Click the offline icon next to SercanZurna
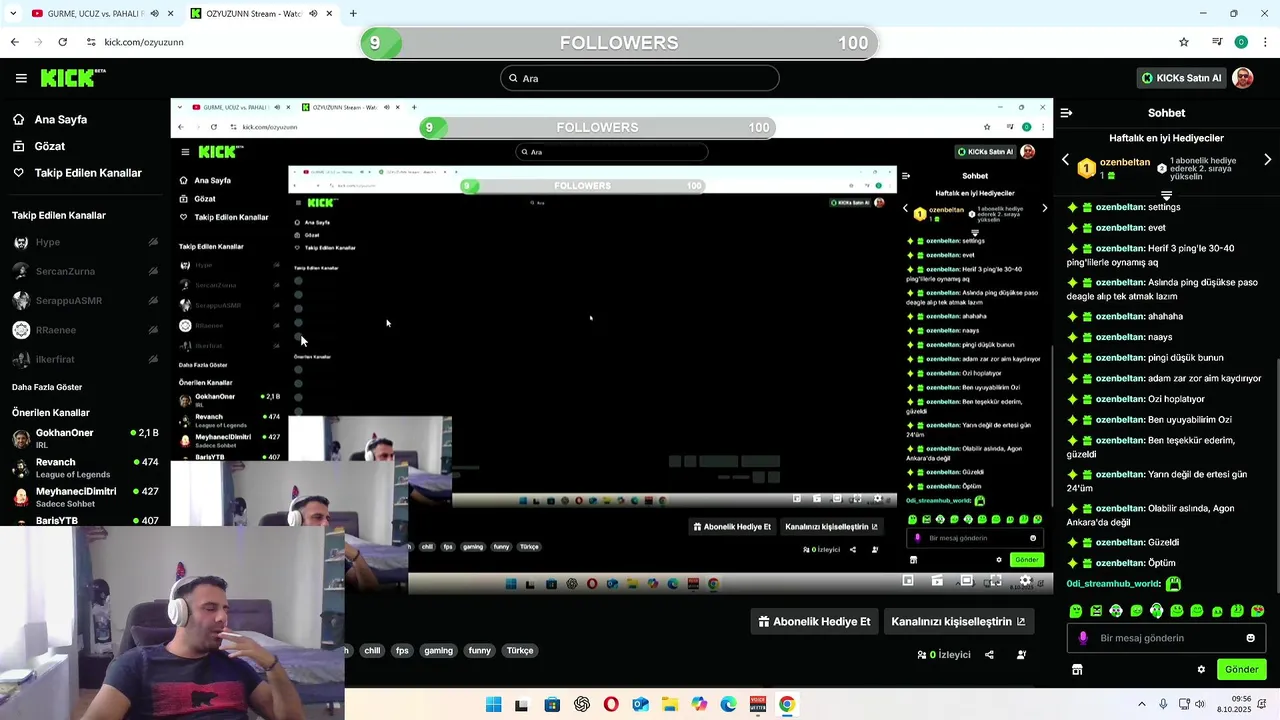 (153, 271)
